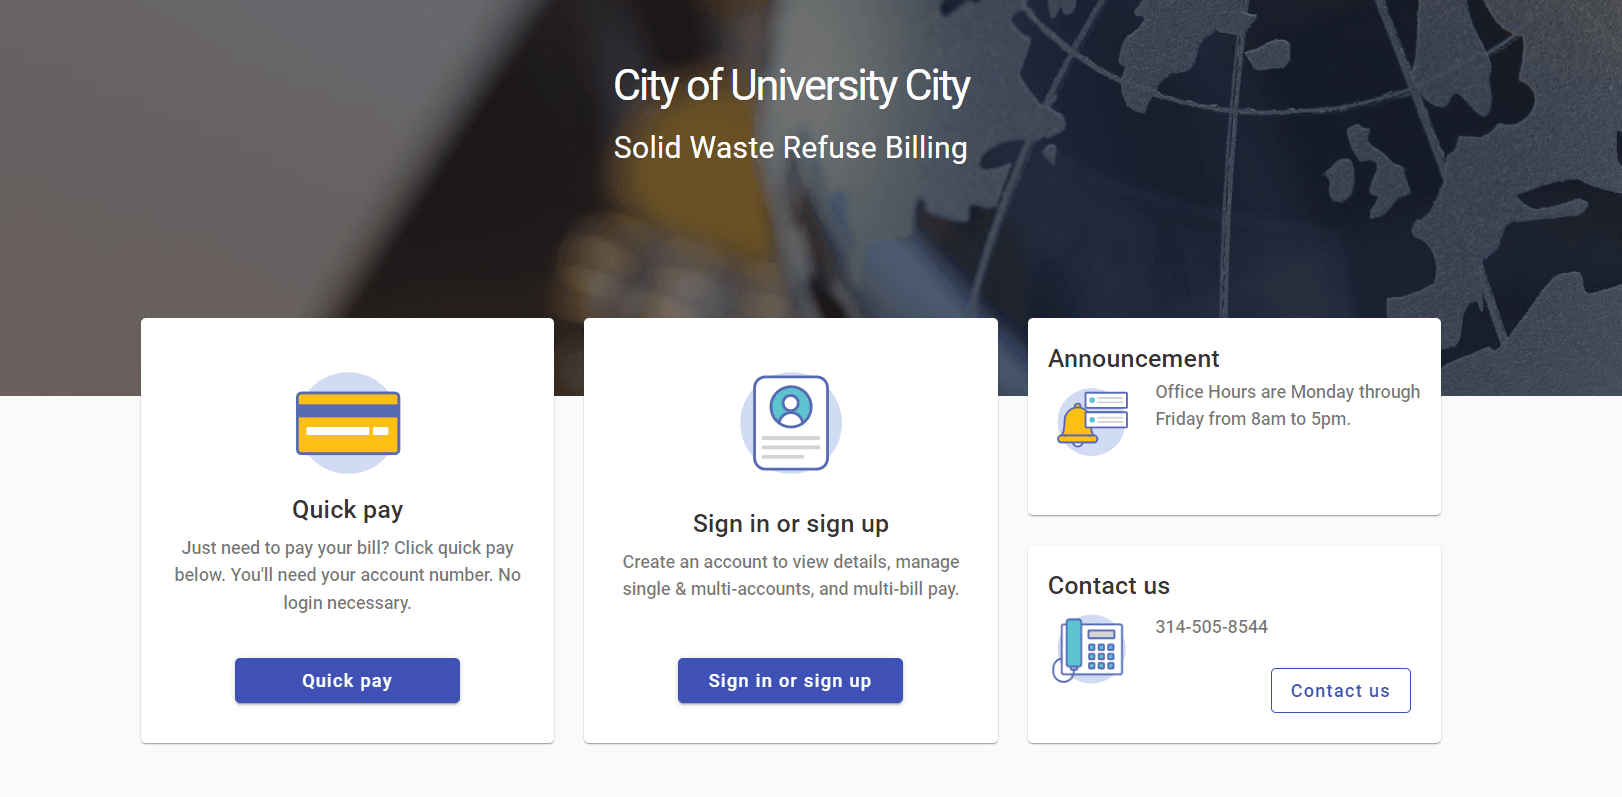This screenshot has width=1622, height=797.
Task: Open the Contact us outlined button
Action: (x=1340, y=690)
